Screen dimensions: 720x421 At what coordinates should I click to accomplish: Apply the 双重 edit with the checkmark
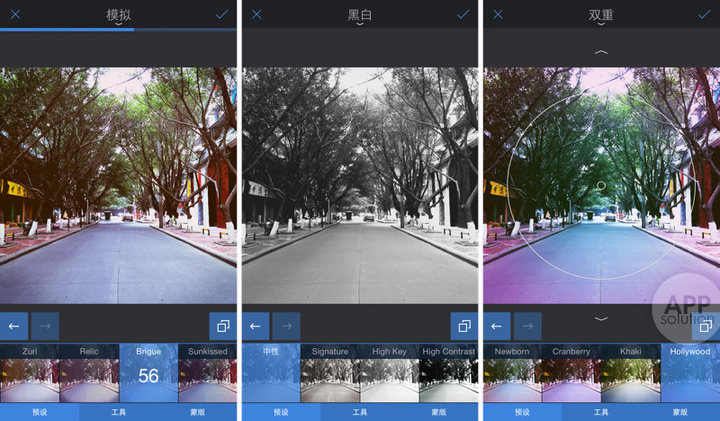coord(704,14)
